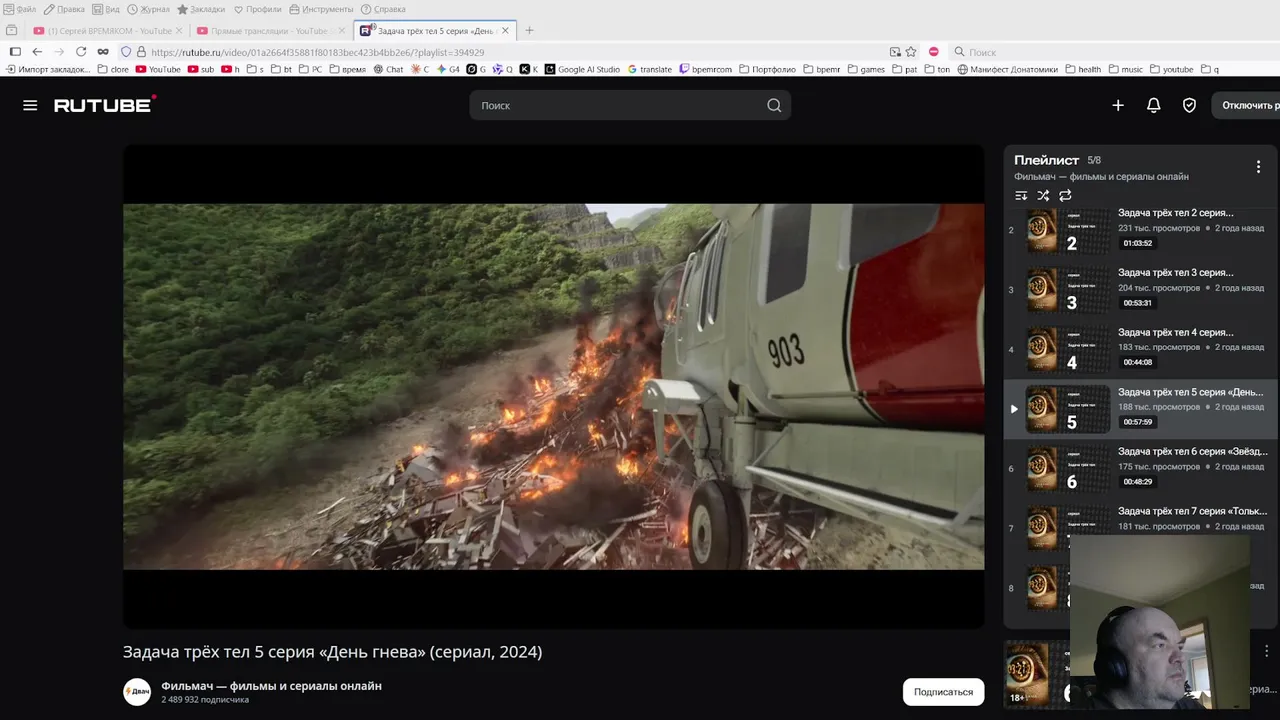
Task: Open the Закладки menu
Action: pos(201,9)
